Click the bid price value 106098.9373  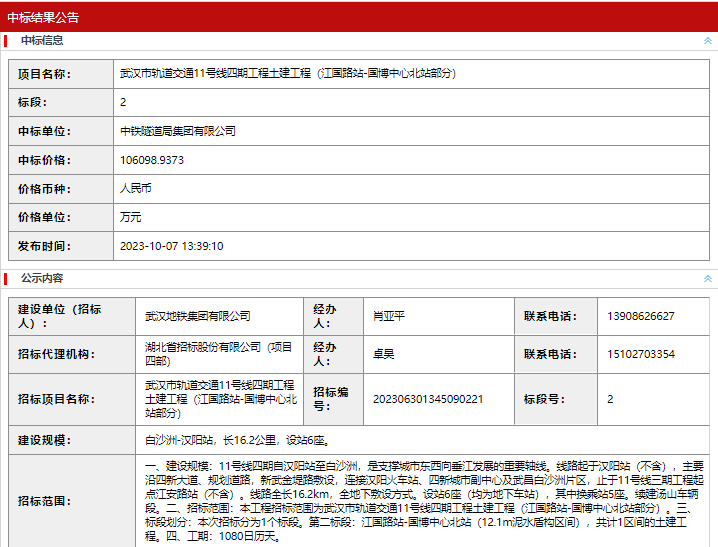[x=152, y=160]
